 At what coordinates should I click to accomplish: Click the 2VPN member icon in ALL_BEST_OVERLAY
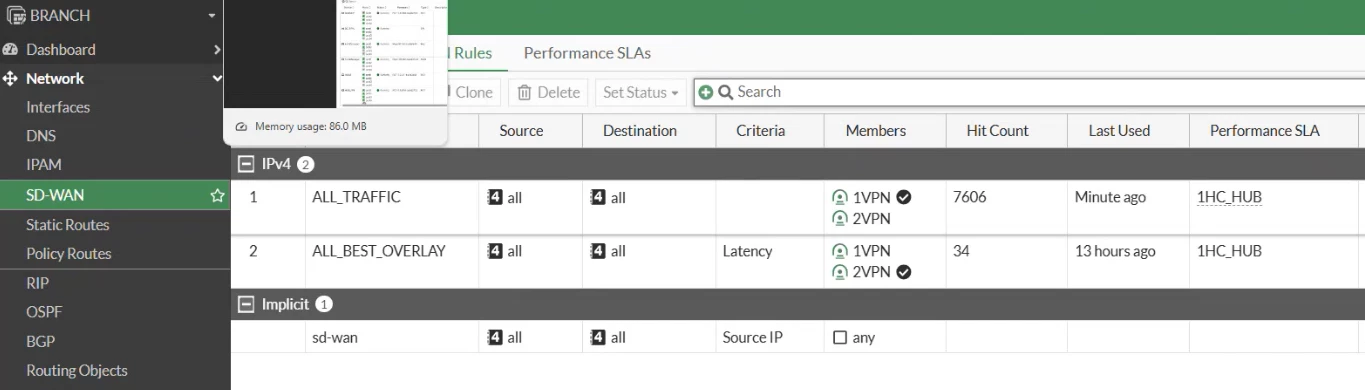point(840,272)
